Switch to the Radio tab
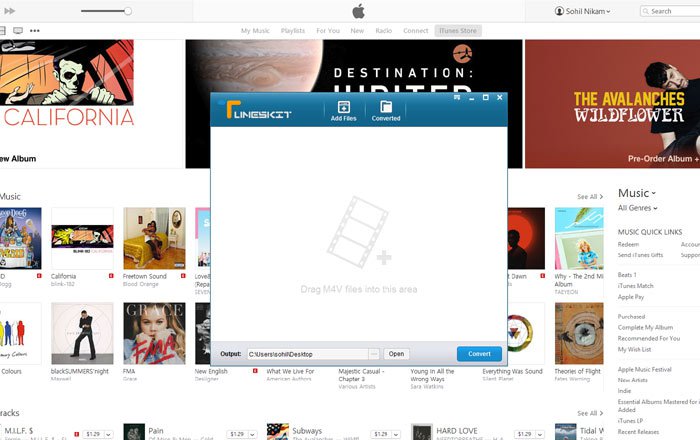This screenshot has width=700, height=440. 383,31
